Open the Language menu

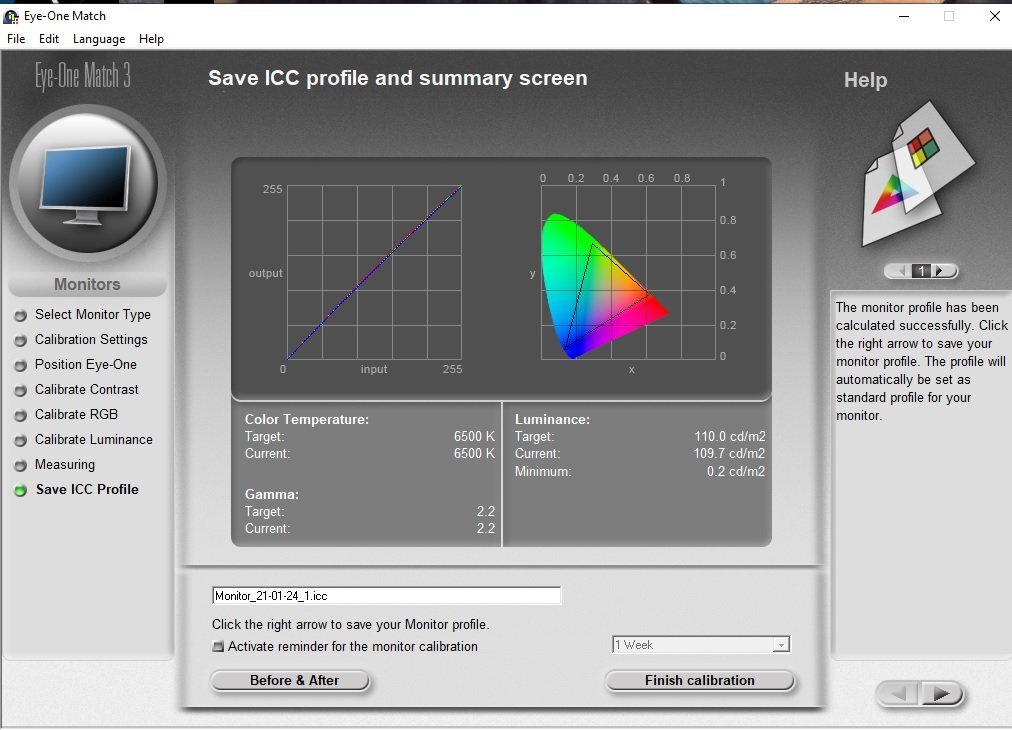click(x=99, y=39)
